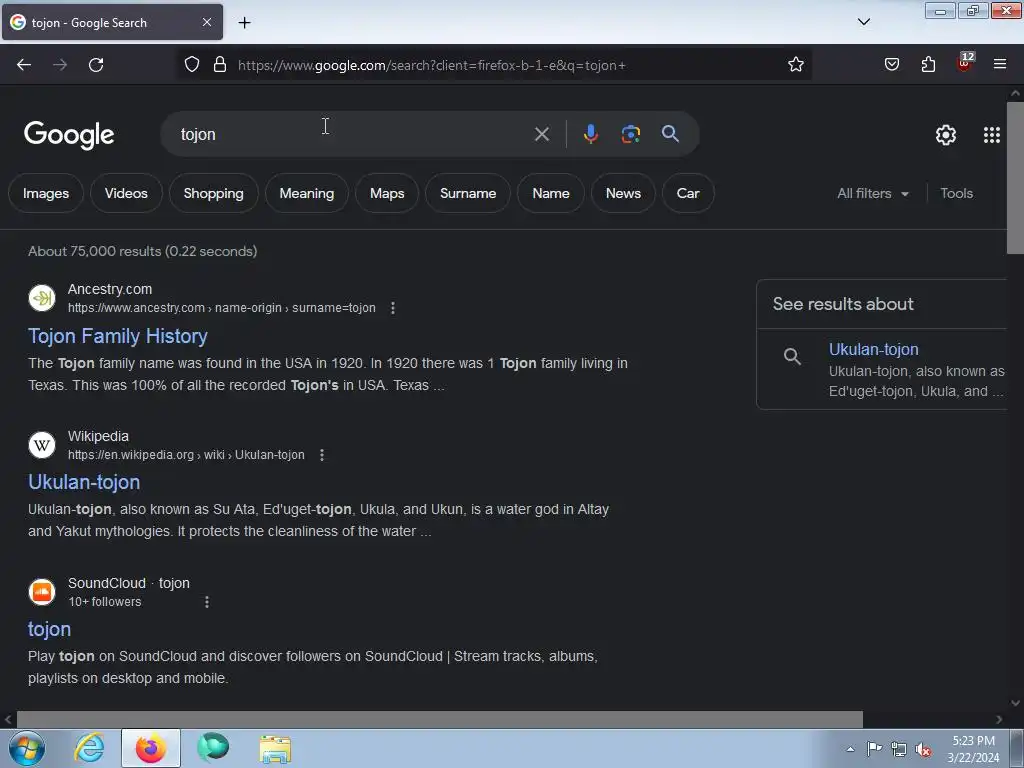Click the browser forward arrow
The height and width of the screenshot is (768, 1024).
tap(60, 65)
